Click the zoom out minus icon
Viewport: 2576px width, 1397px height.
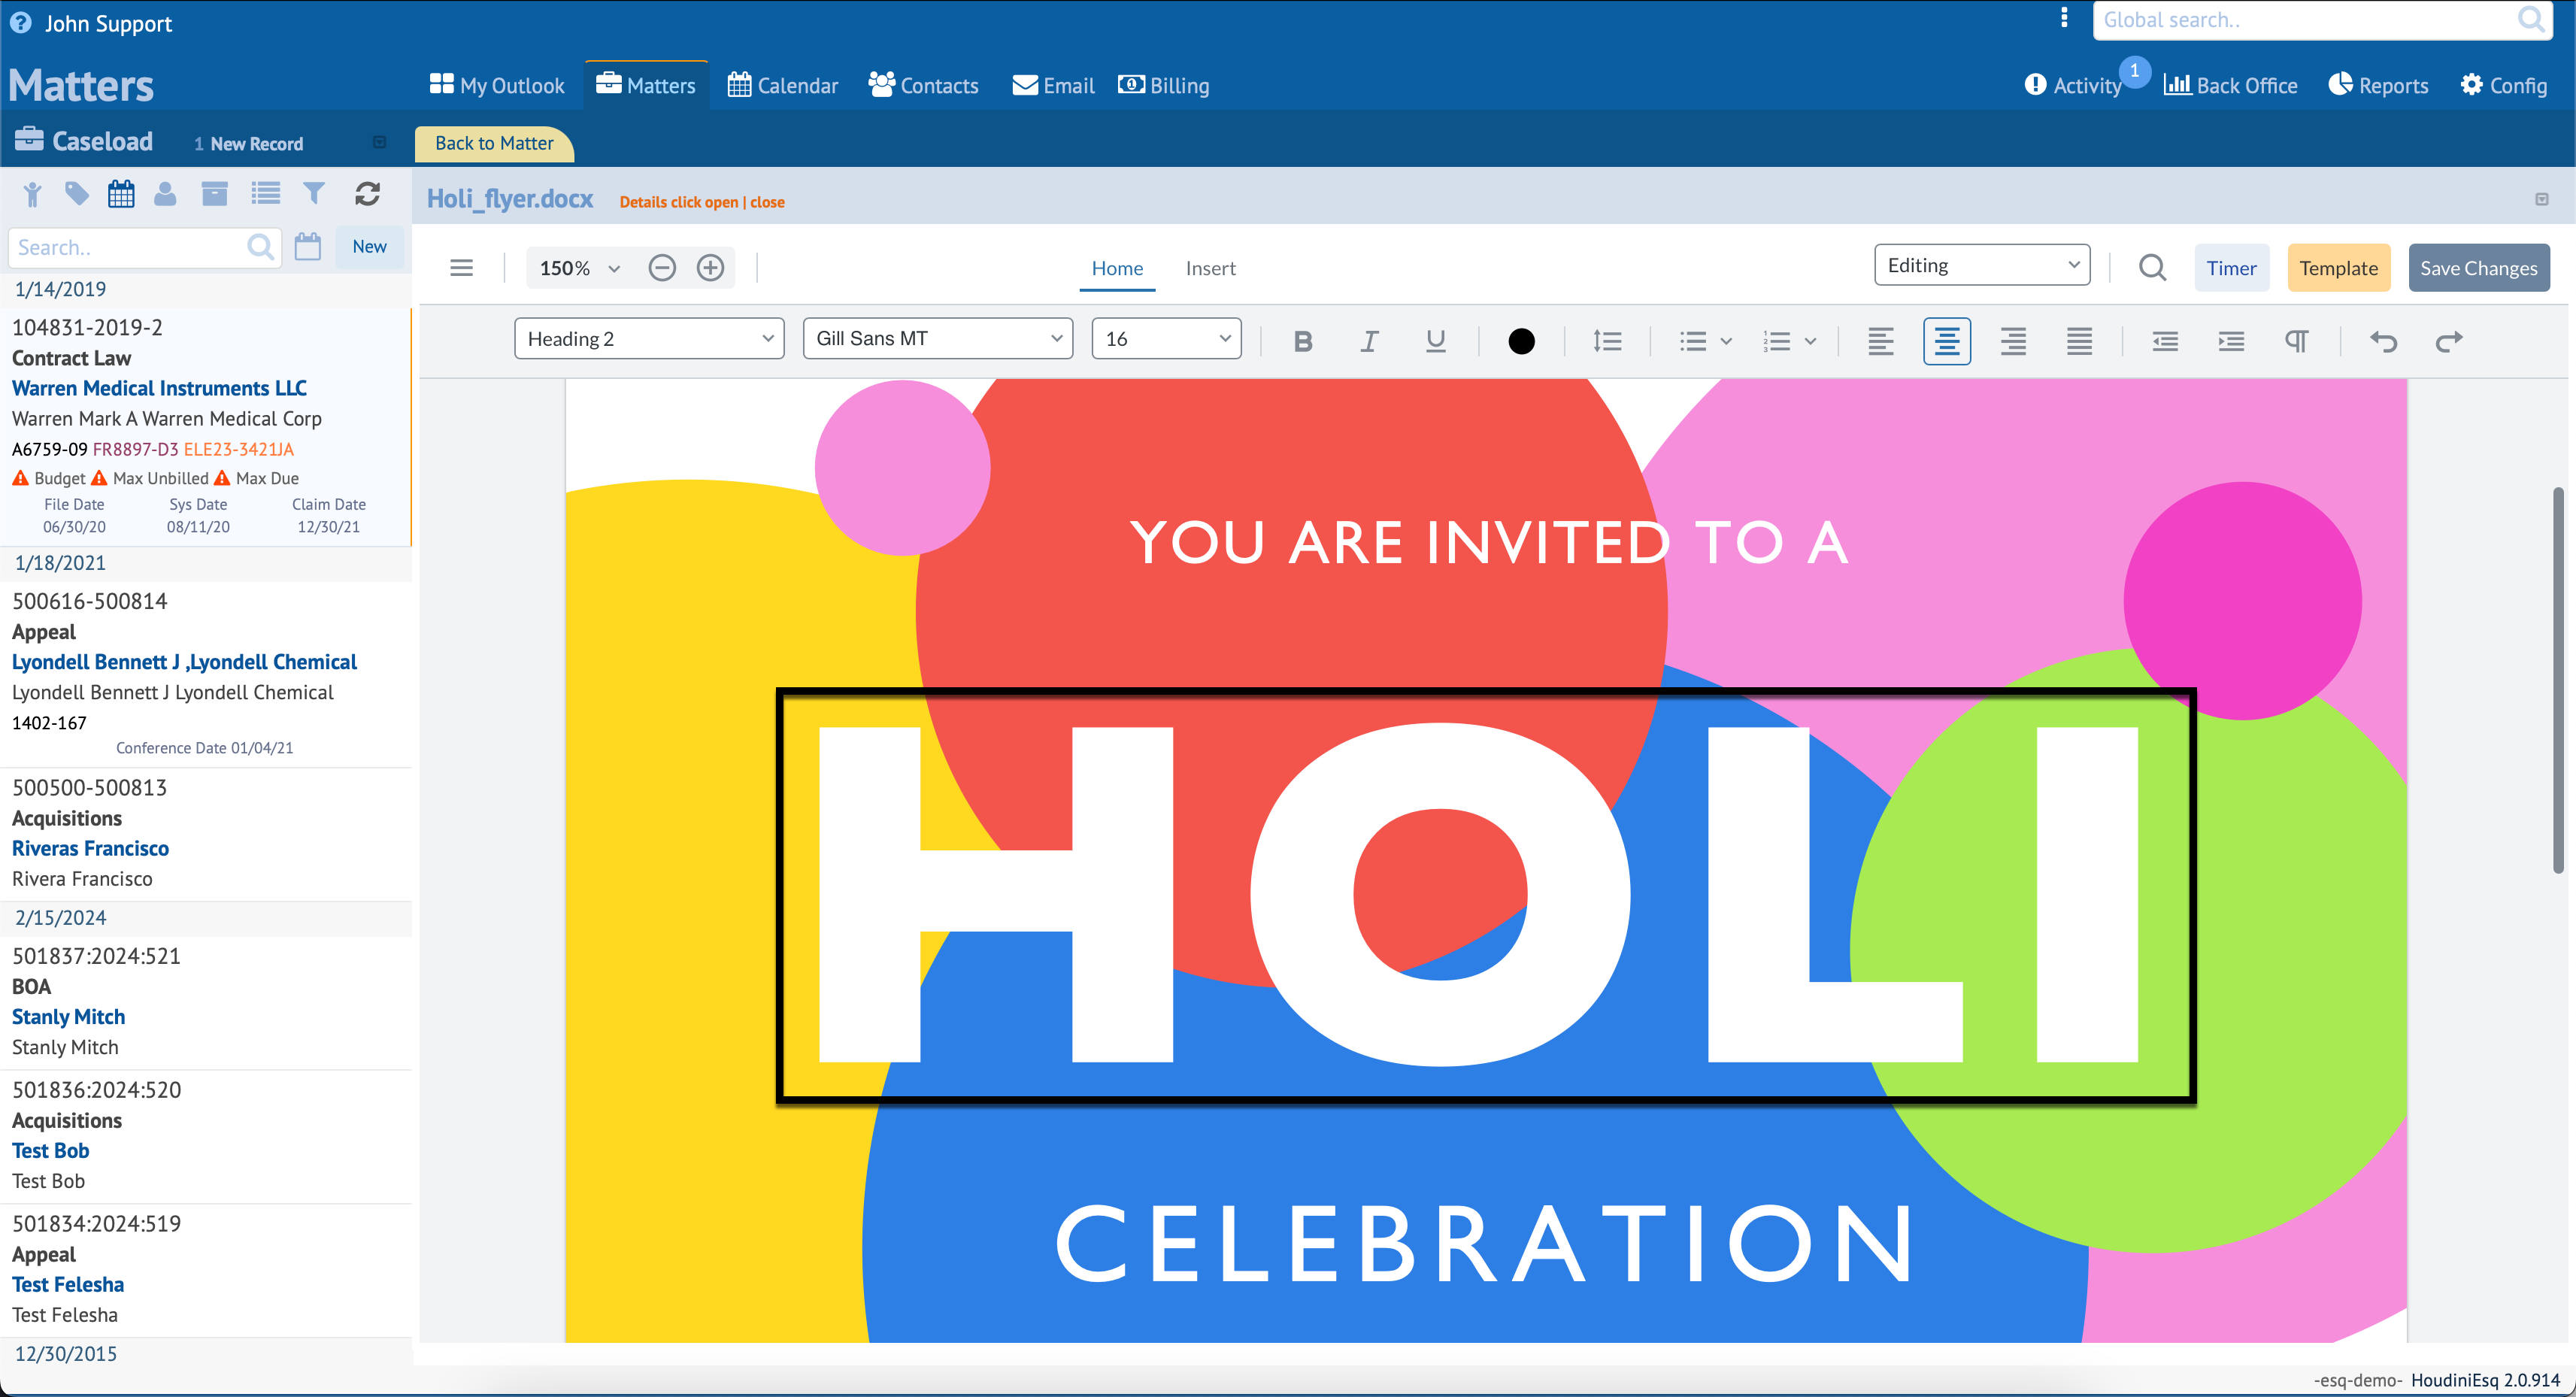click(662, 268)
